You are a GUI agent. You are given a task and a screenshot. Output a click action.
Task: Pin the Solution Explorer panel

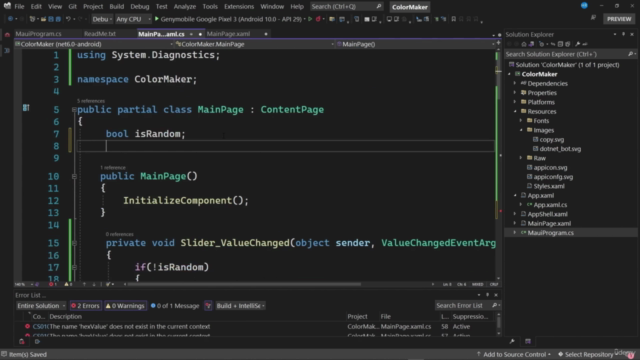(623, 34)
